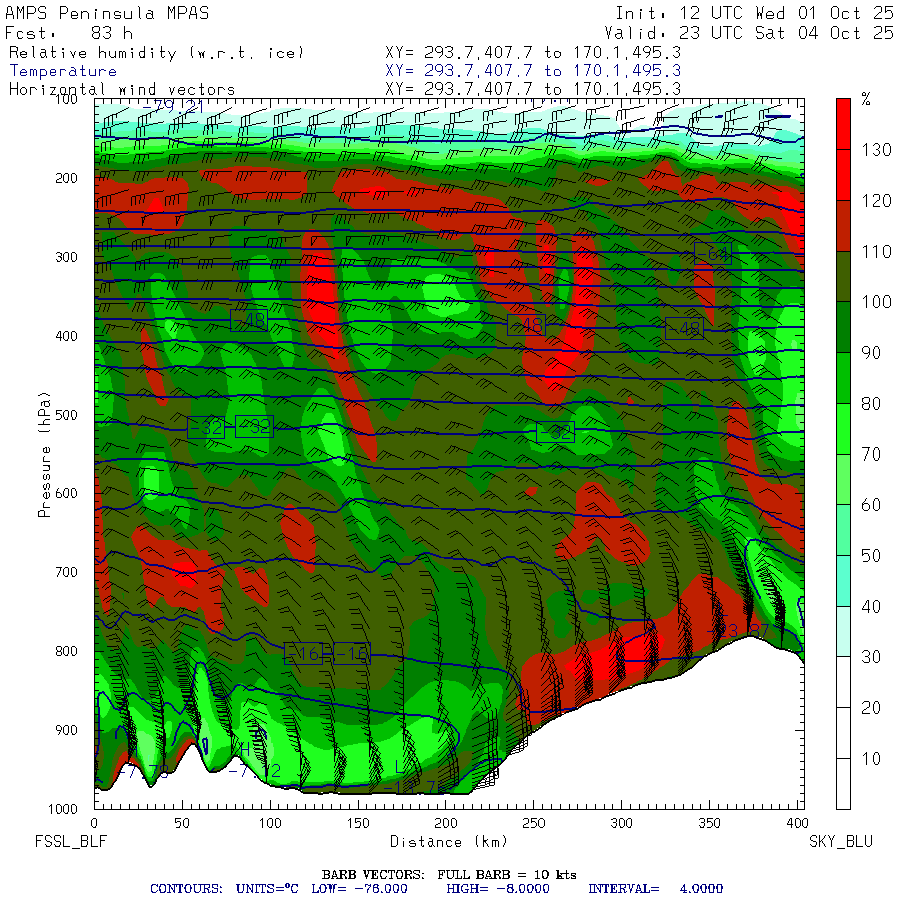Click the "HIGH= -8.0000" contour value

tap(498, 889)
